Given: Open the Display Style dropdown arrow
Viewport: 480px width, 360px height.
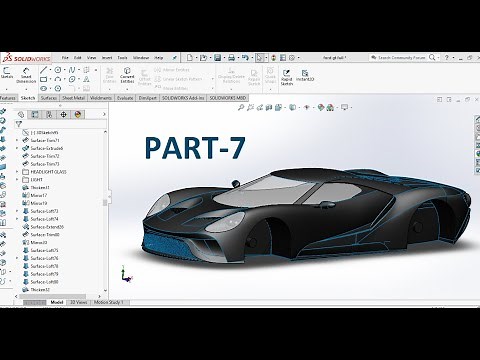Looking at the screenshot, I should coord(299,107).
